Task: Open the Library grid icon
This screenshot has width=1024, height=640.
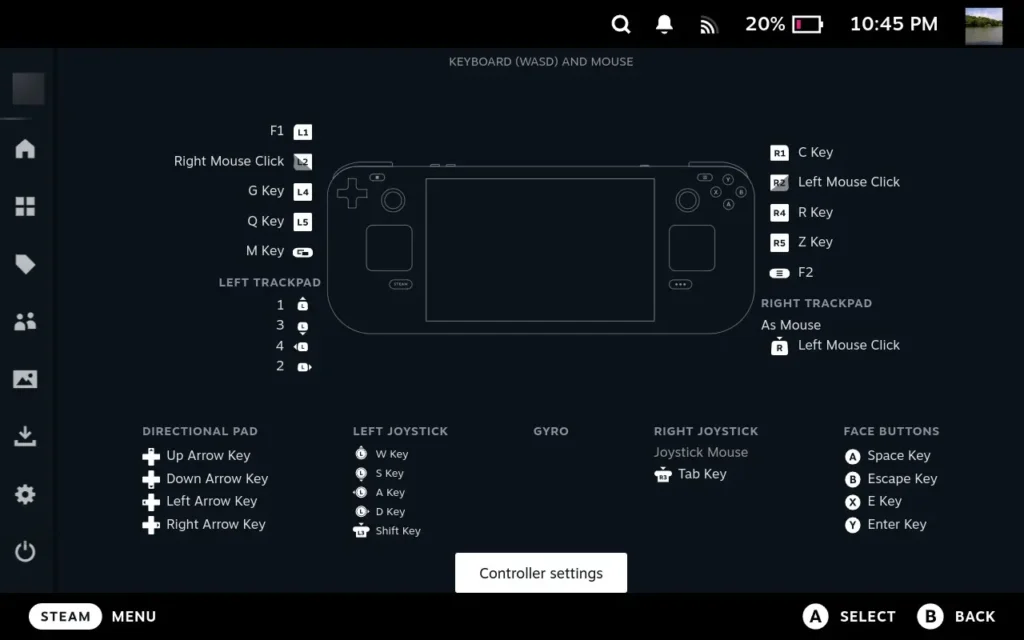Action: pos(25,206)
